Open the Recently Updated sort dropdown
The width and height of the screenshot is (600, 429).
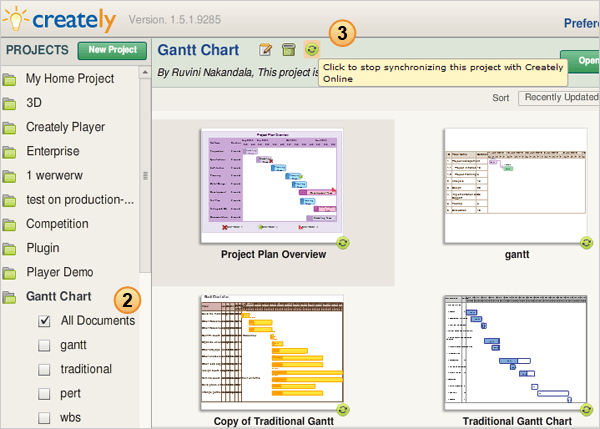pyautogui.click(x=559, y=98)
